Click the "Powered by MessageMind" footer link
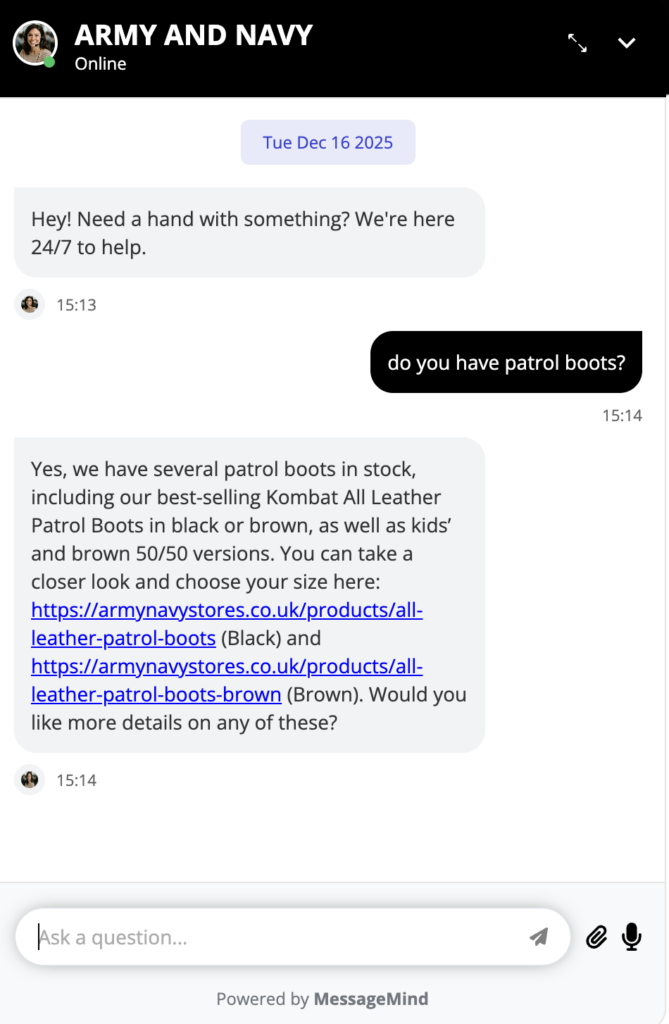This screenshot has height=1024, width=669. coord(322,999)
